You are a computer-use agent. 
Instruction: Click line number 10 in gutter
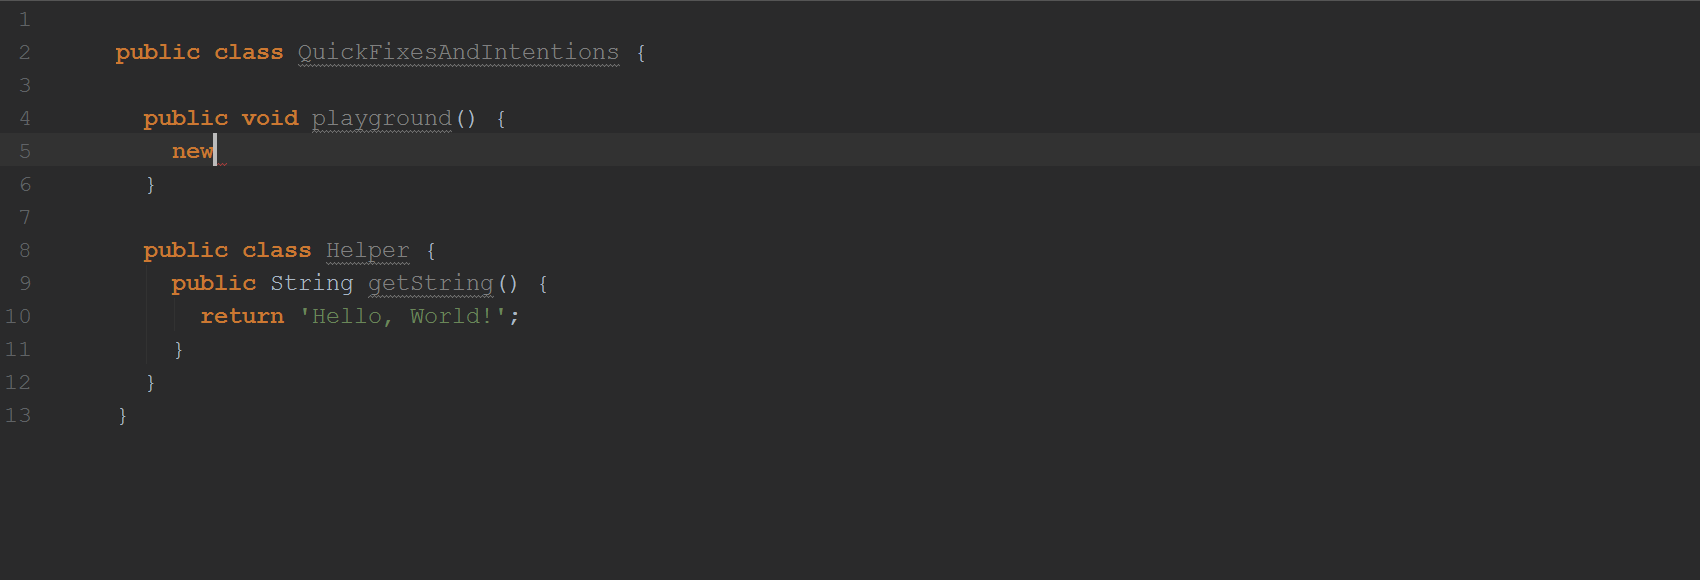coord(18,316)
